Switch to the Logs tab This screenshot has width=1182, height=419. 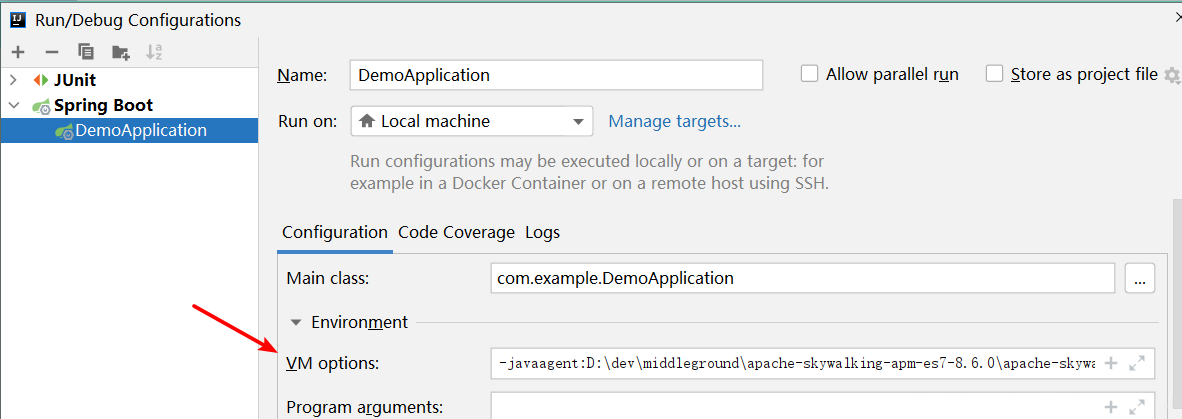(x=543, y=232)
